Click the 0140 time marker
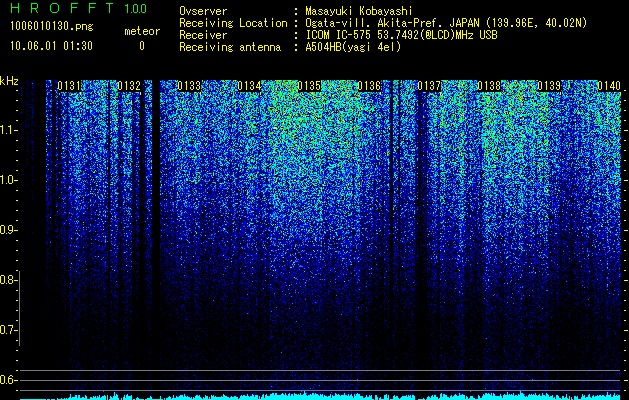This screenshot has width=629, height=400. (x=609, y=86)
